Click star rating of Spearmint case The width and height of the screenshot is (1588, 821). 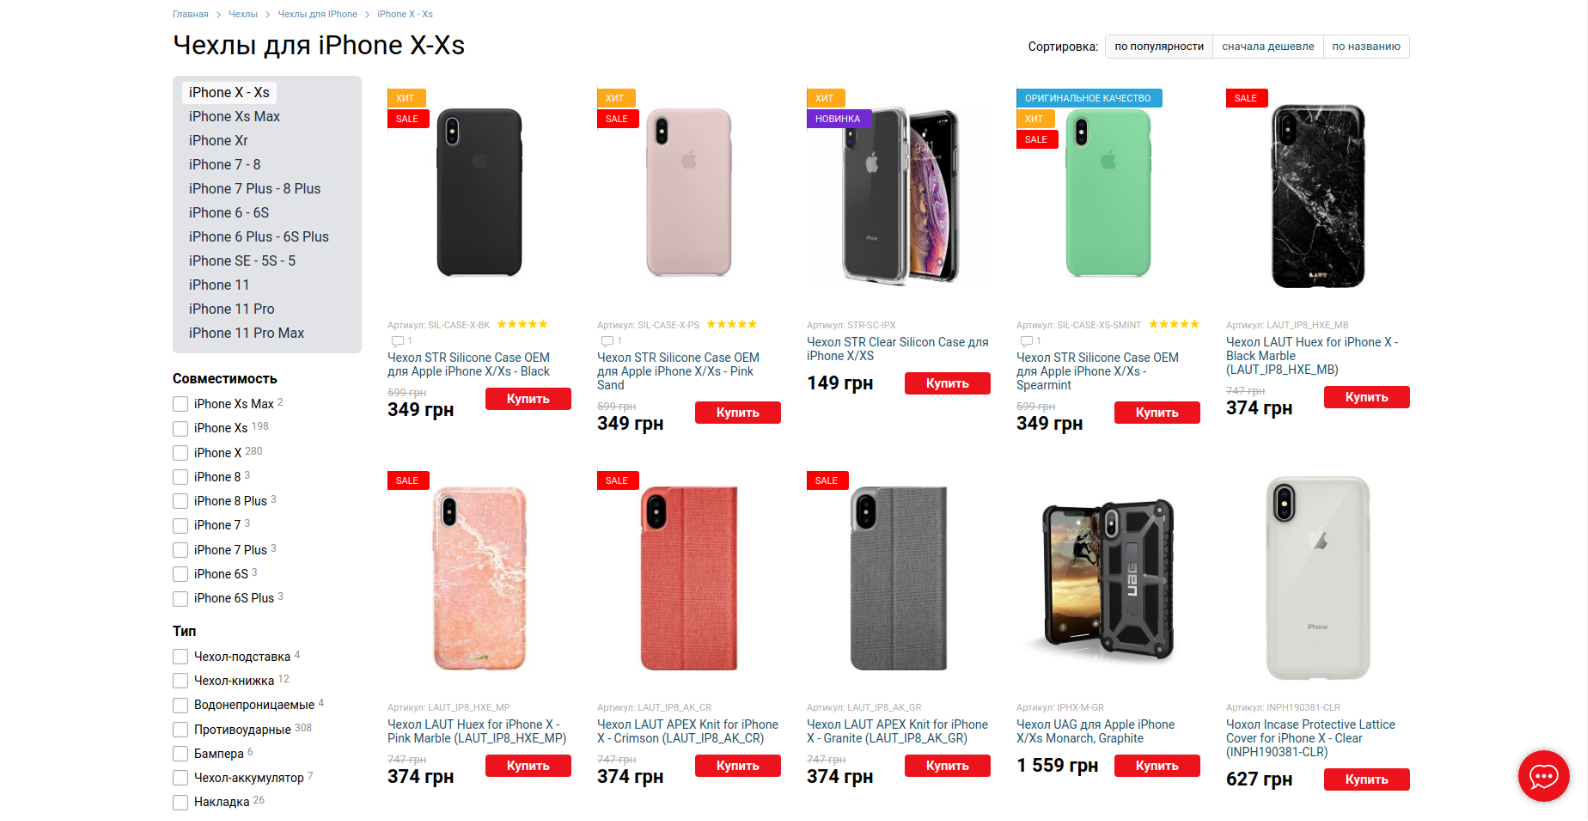tap(1174, 324)
